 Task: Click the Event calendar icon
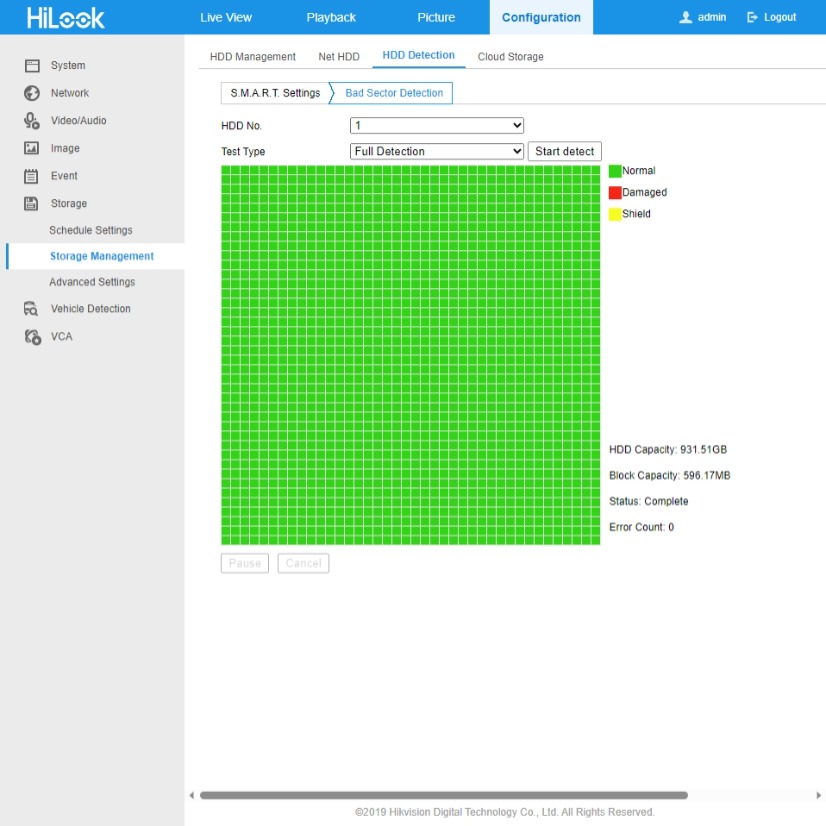[31, 176]
